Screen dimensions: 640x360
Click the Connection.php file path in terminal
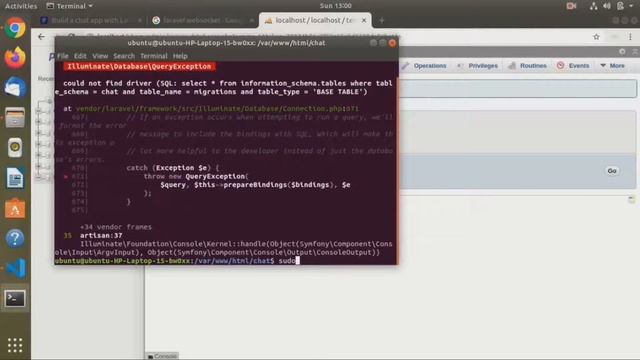217,109
